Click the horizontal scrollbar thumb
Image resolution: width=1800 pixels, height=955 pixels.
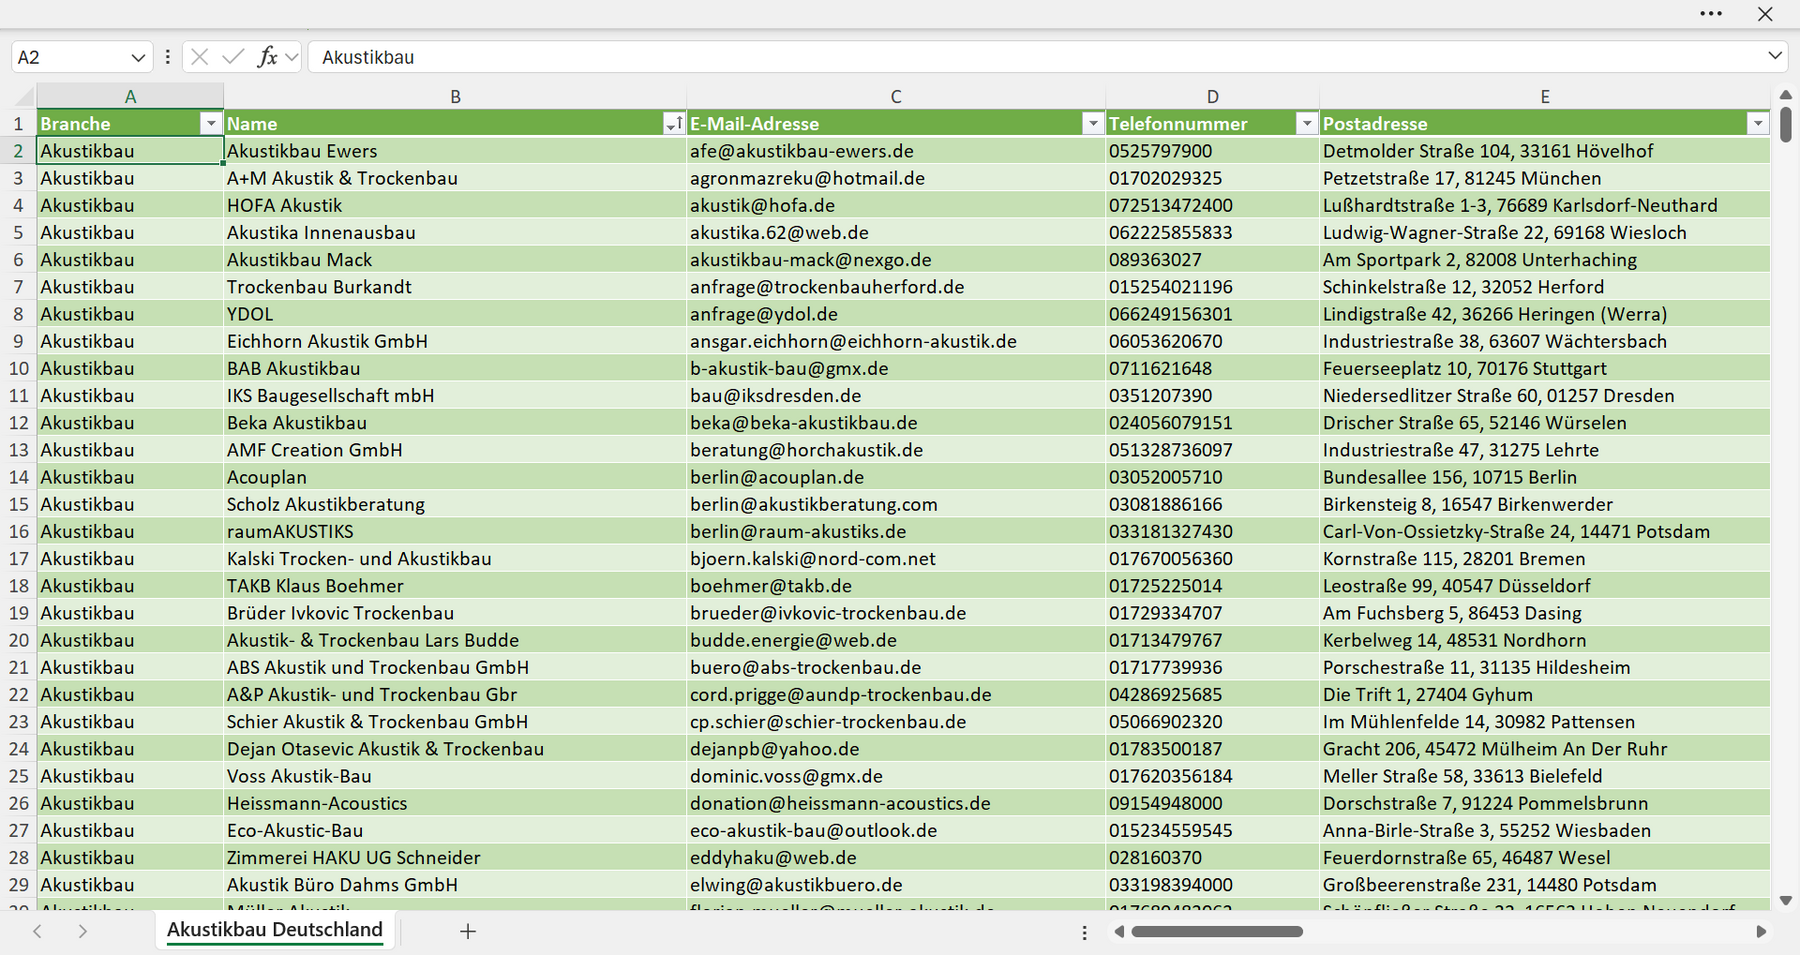click(1217, 931)
